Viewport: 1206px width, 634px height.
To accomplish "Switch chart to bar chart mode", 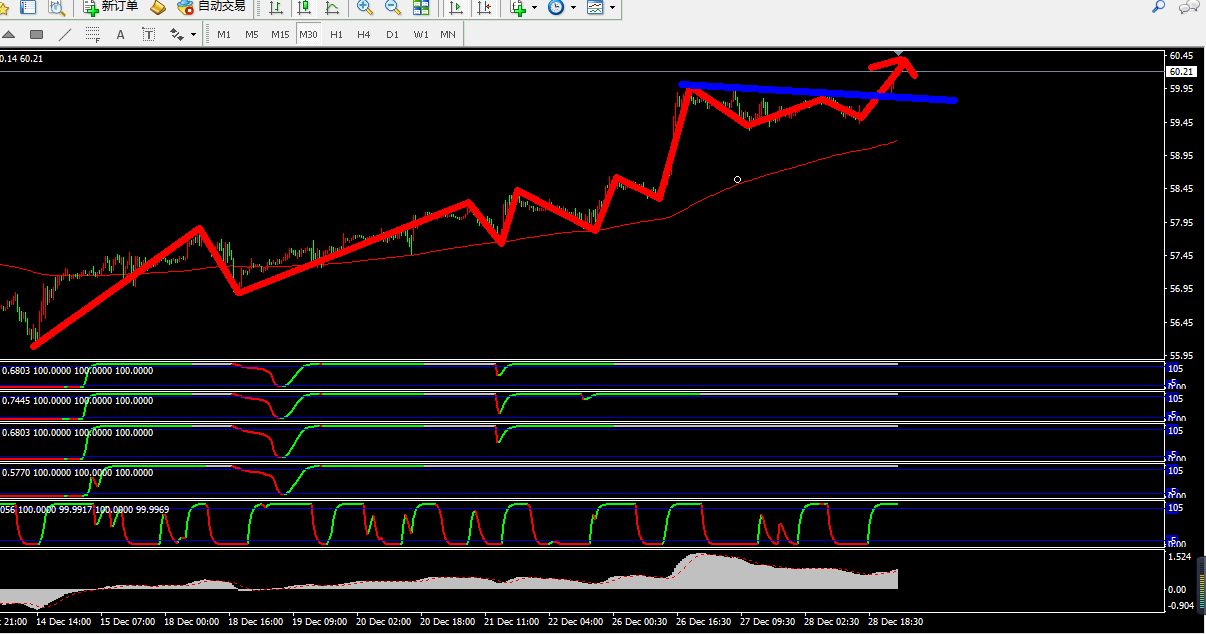I will pyautogui.click(x=275, y=8).
